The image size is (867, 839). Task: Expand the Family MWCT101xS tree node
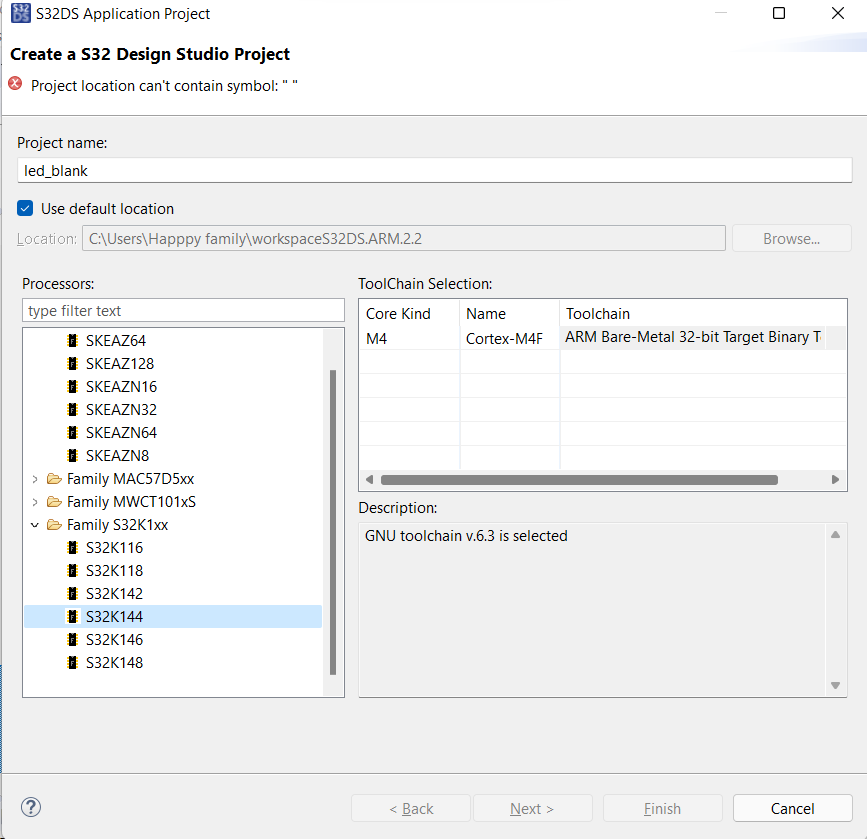pos(35,502)
